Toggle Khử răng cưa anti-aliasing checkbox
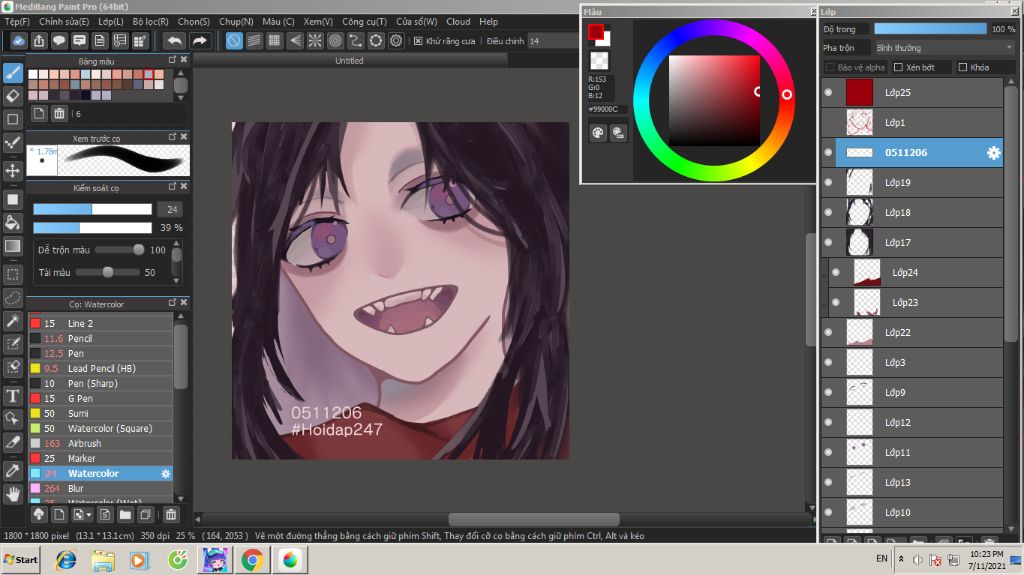This screenshot has height=575, width=1024. [418, 41]
